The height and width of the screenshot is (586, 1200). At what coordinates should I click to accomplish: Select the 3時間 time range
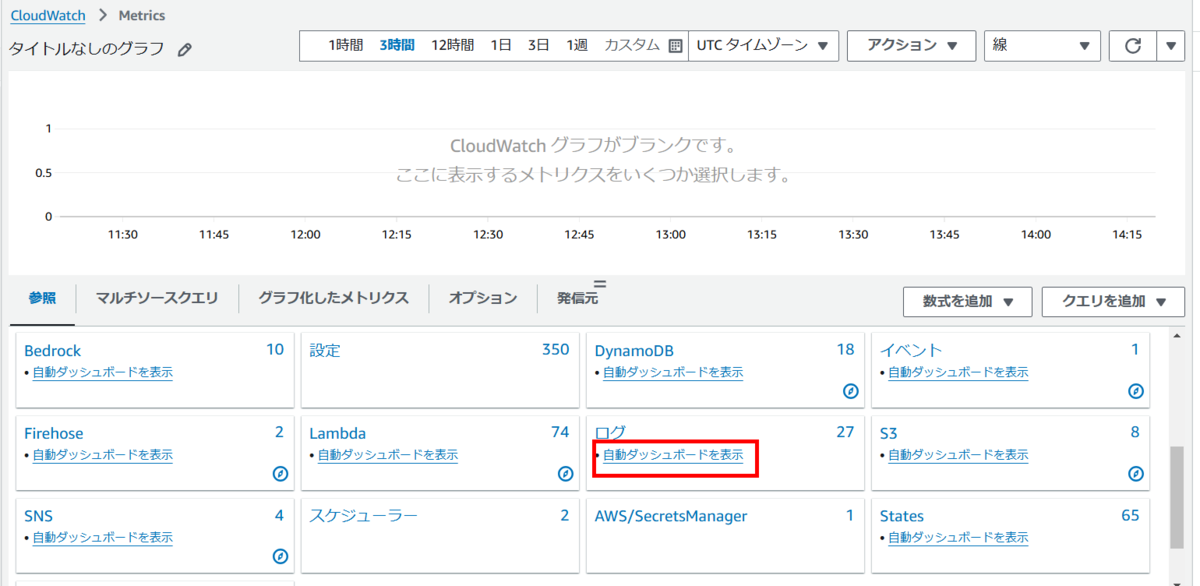[x=397, y=45]
